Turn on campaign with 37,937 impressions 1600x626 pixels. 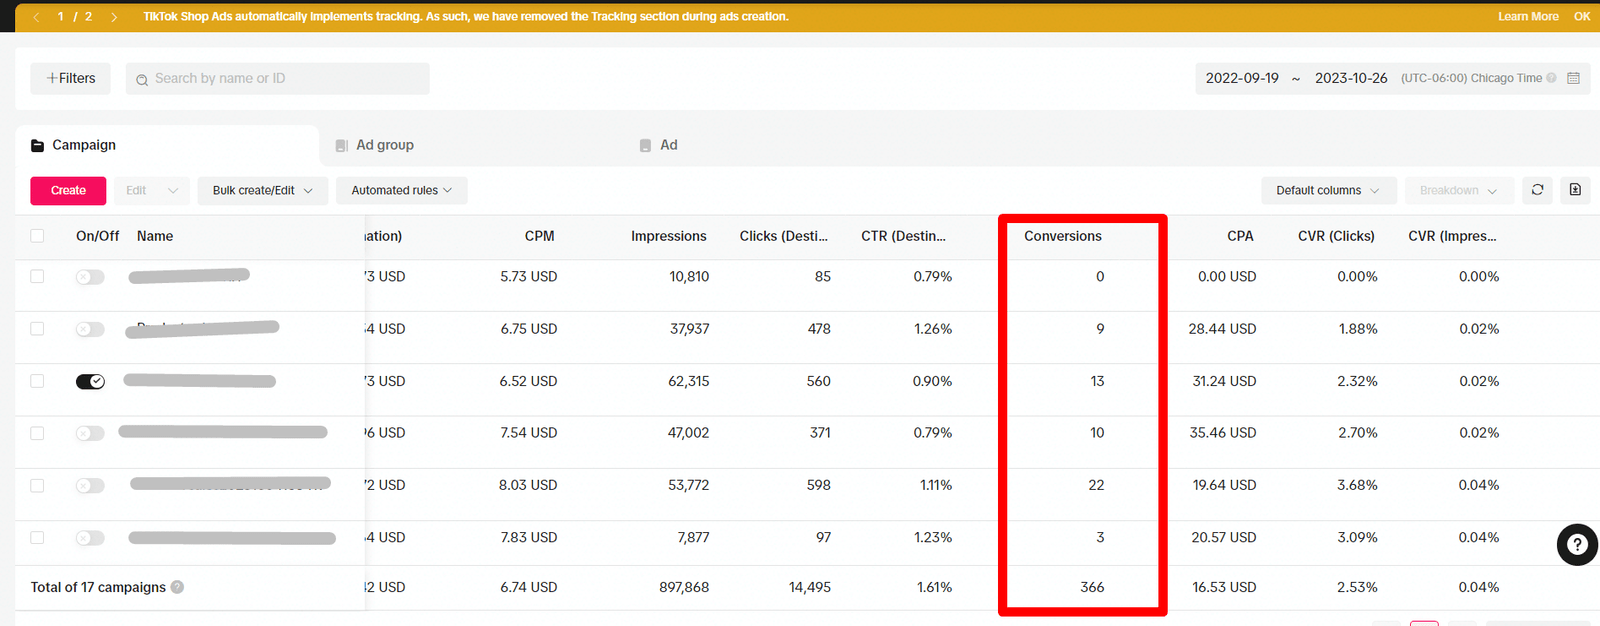[90, 329]
